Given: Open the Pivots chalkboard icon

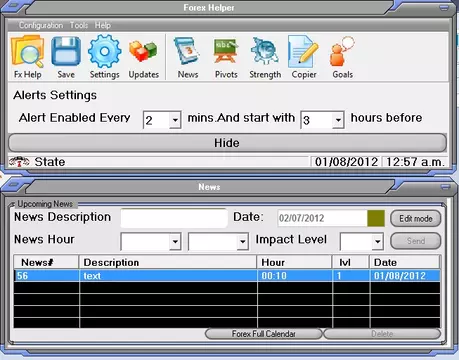Looking at the screenshot, I should click(x=226, y=51).
